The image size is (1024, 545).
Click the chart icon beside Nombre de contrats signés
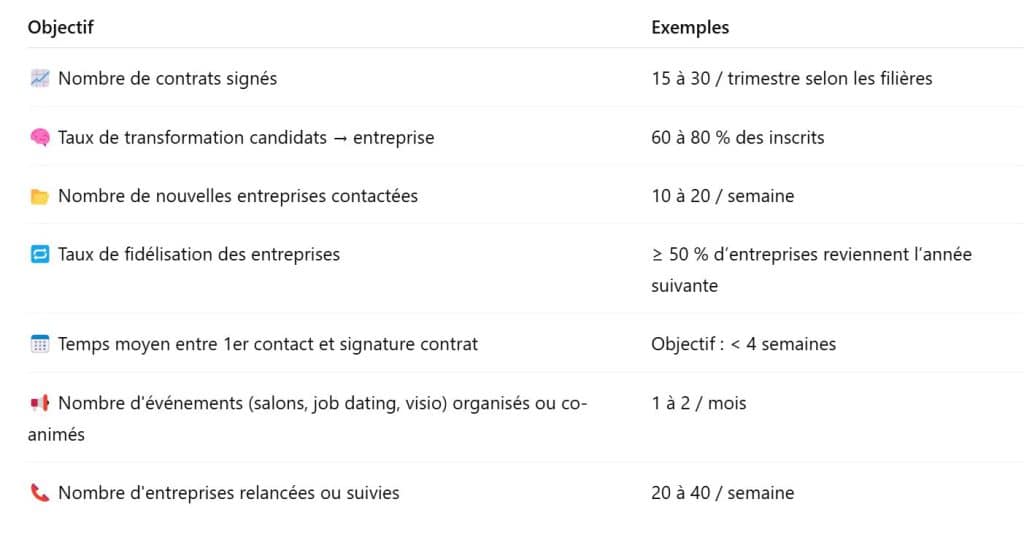39,78
